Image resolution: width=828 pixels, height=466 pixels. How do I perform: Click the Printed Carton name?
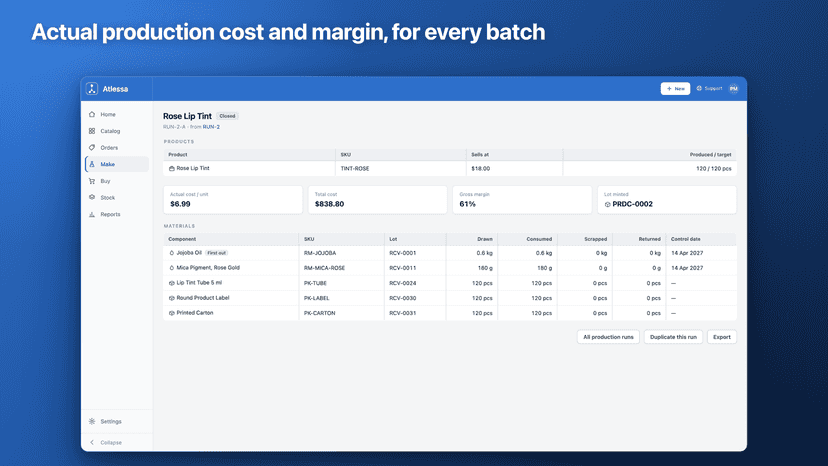195,313
